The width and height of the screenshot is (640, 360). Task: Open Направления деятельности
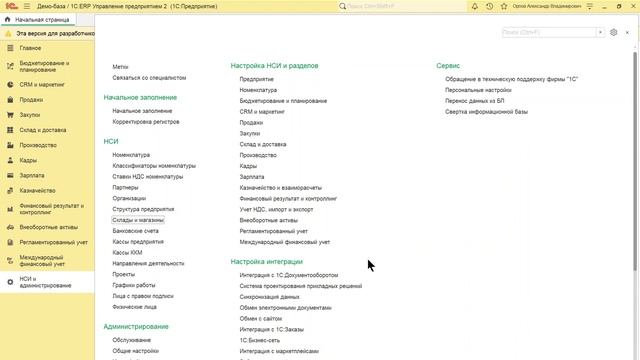click(x=148, y=263)
